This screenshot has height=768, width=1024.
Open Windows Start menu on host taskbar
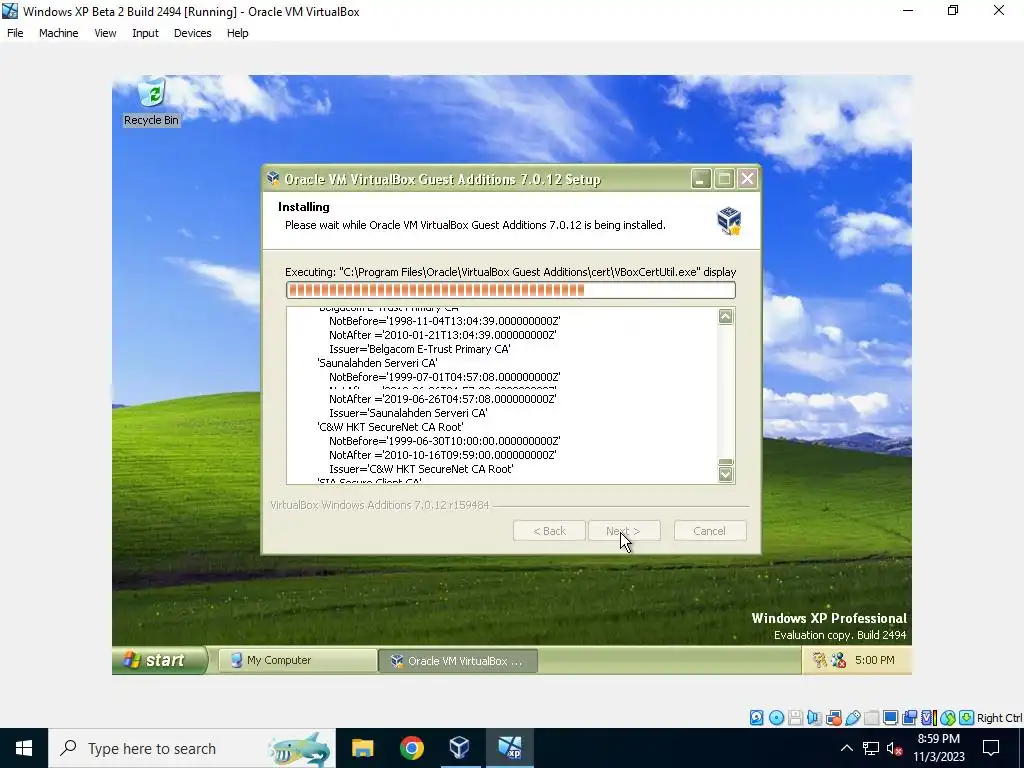click(24, 748)
